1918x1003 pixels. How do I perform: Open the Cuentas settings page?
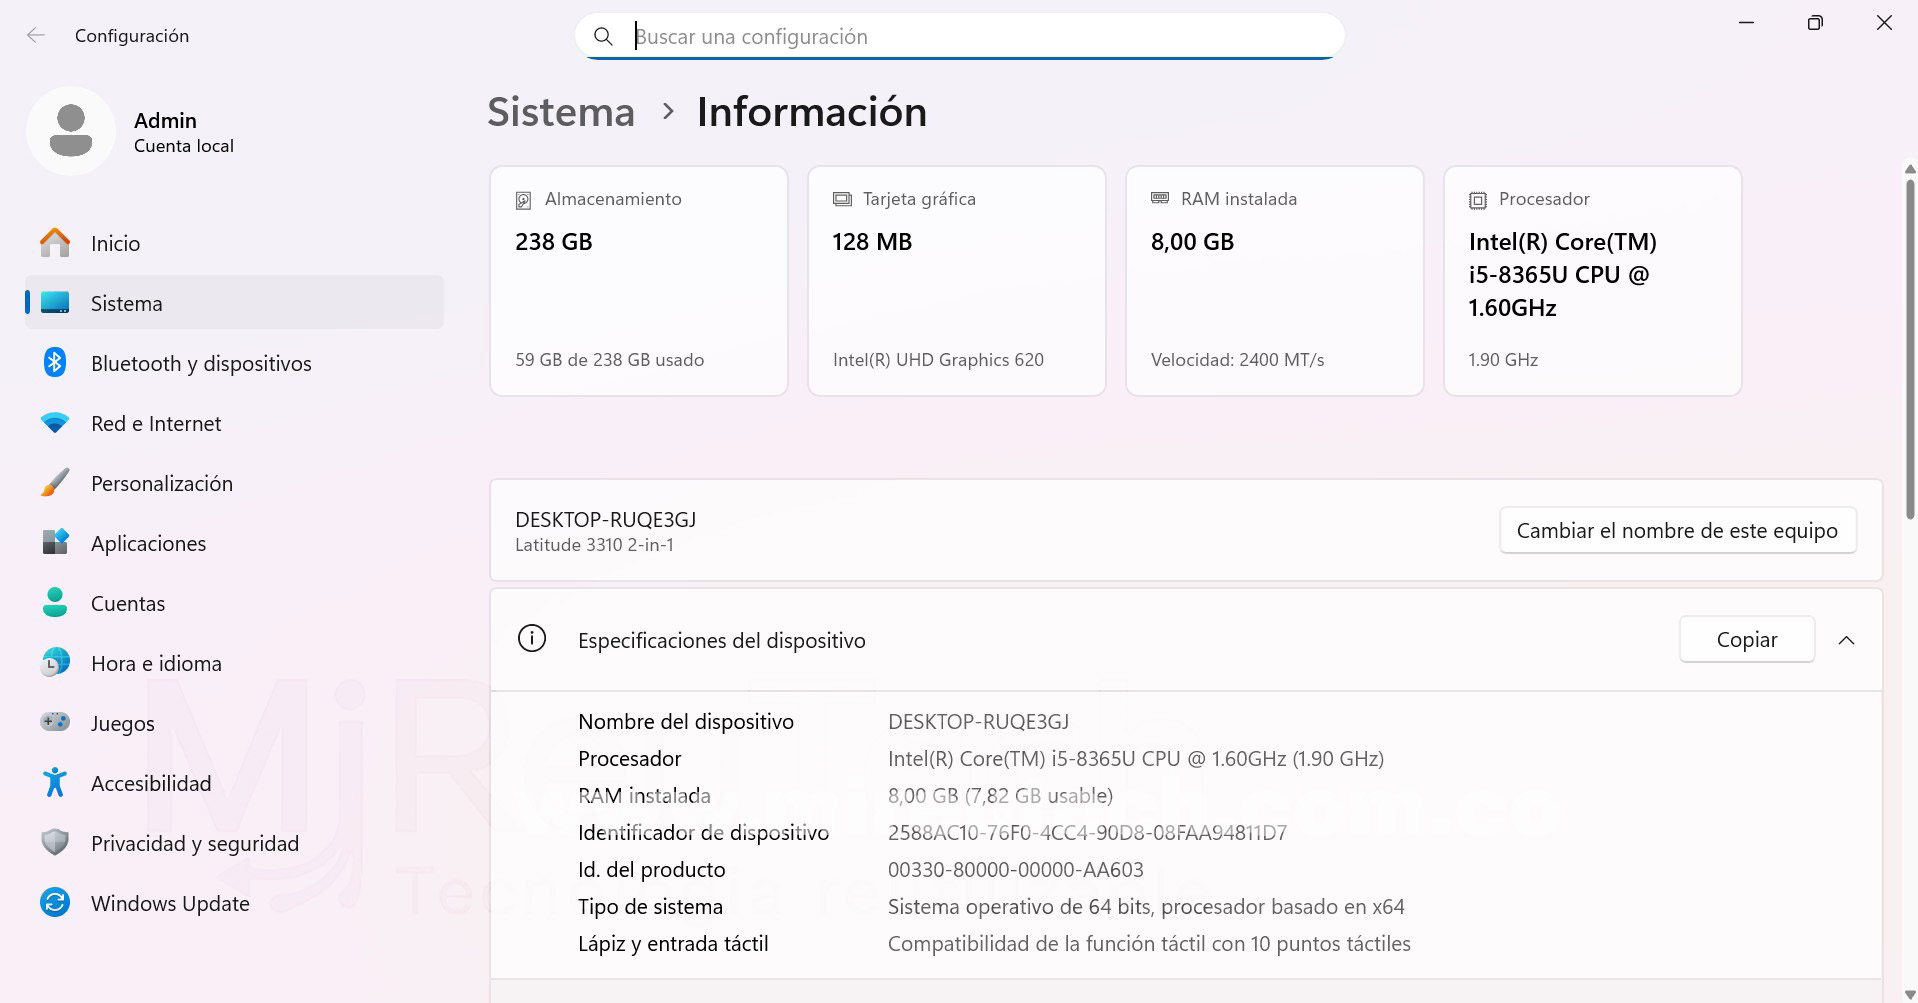pos(128,604)
